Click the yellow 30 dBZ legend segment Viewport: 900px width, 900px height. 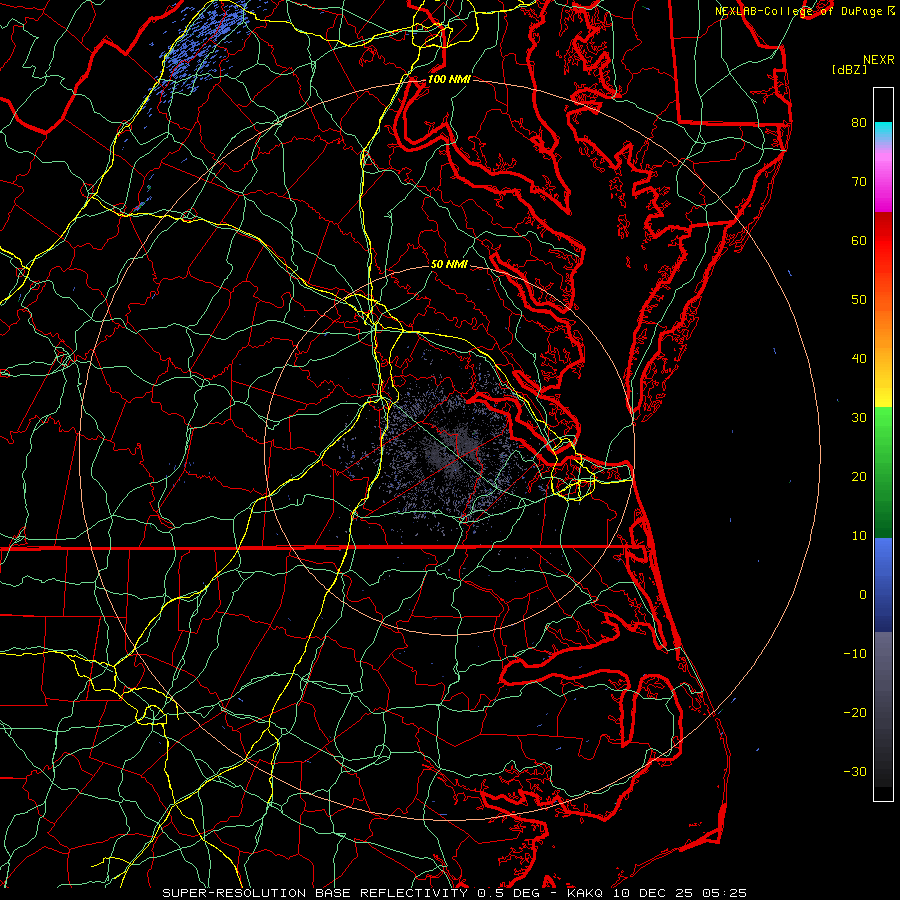point(882,397)
